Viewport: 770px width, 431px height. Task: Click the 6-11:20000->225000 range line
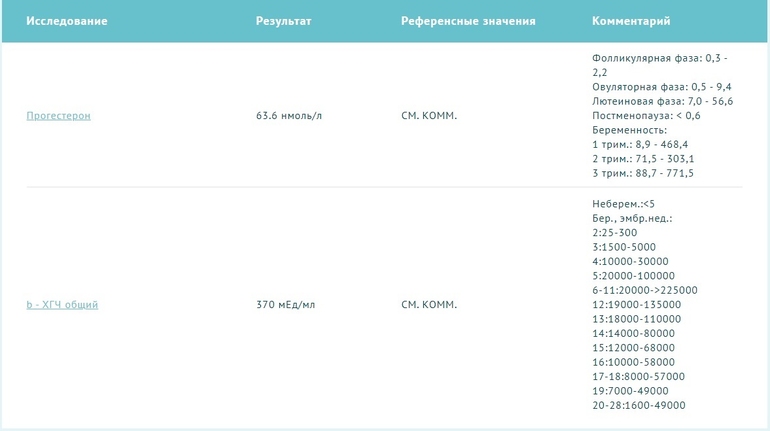coord(644,290)
